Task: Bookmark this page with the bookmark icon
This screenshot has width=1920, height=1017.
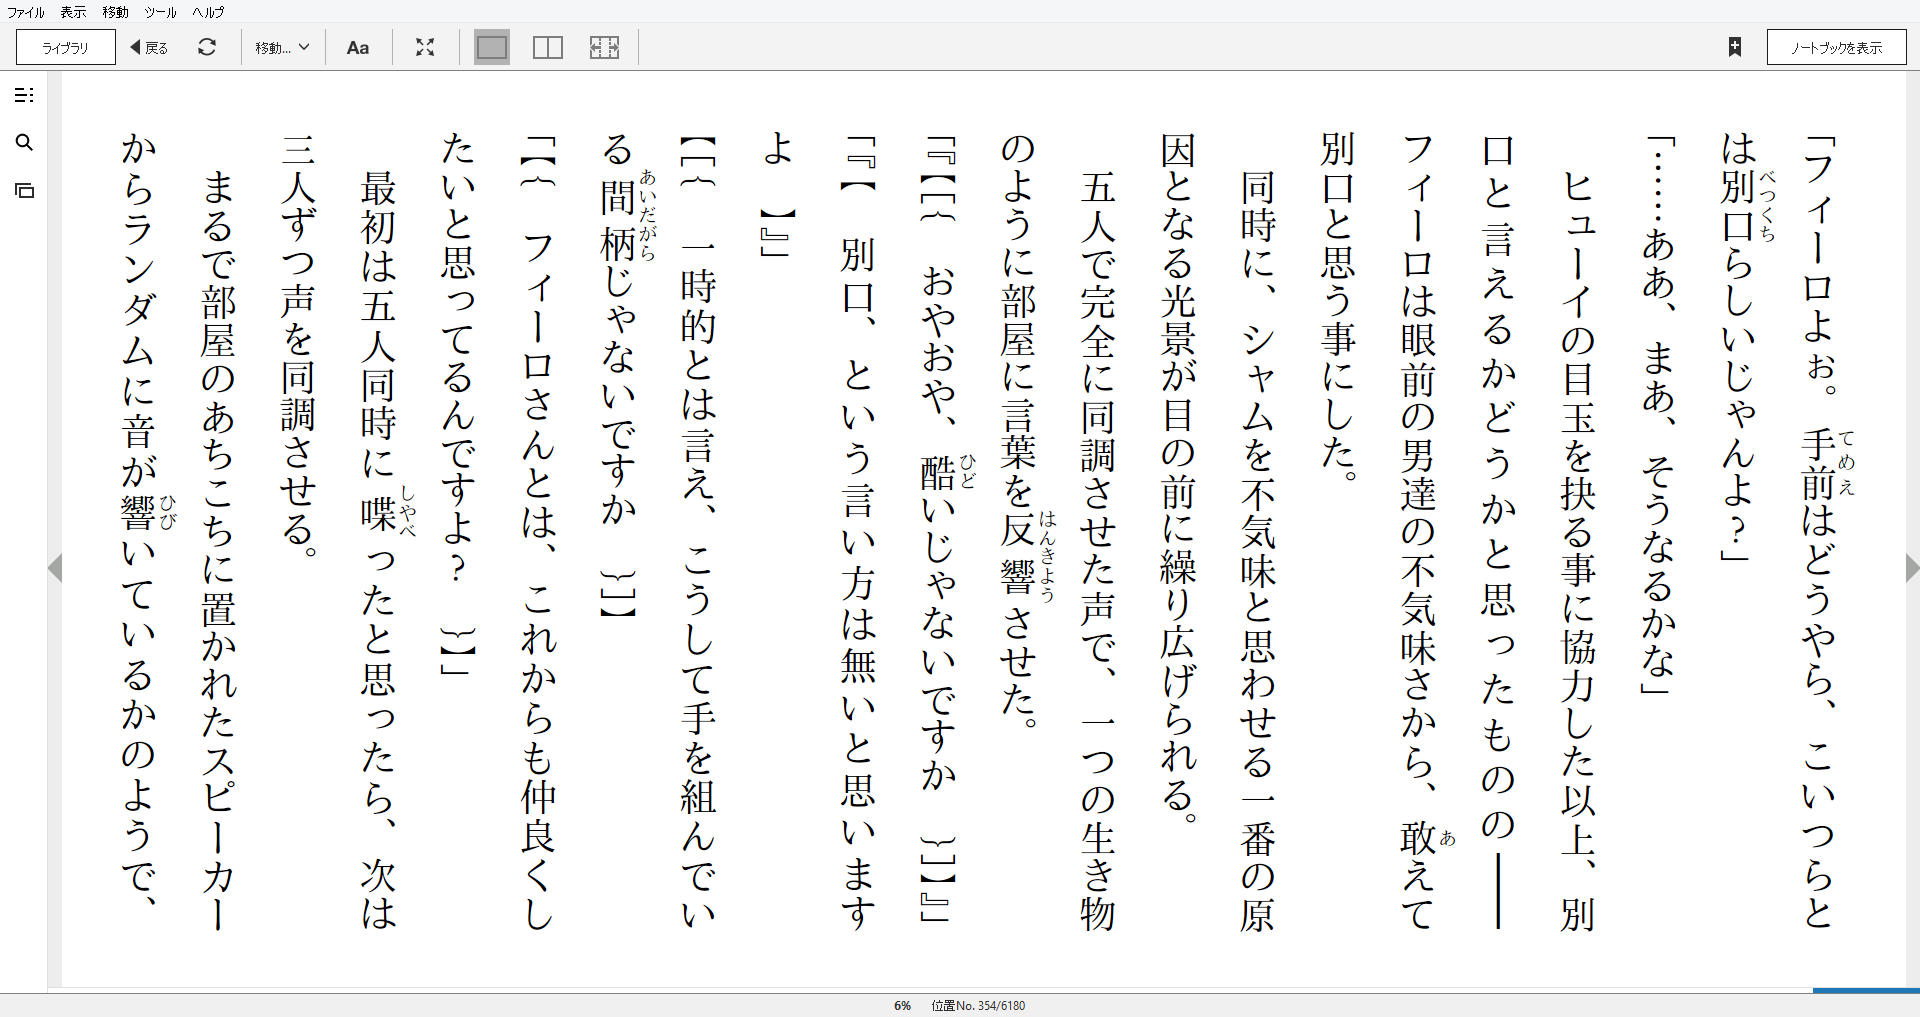Action: point(1735,47)
